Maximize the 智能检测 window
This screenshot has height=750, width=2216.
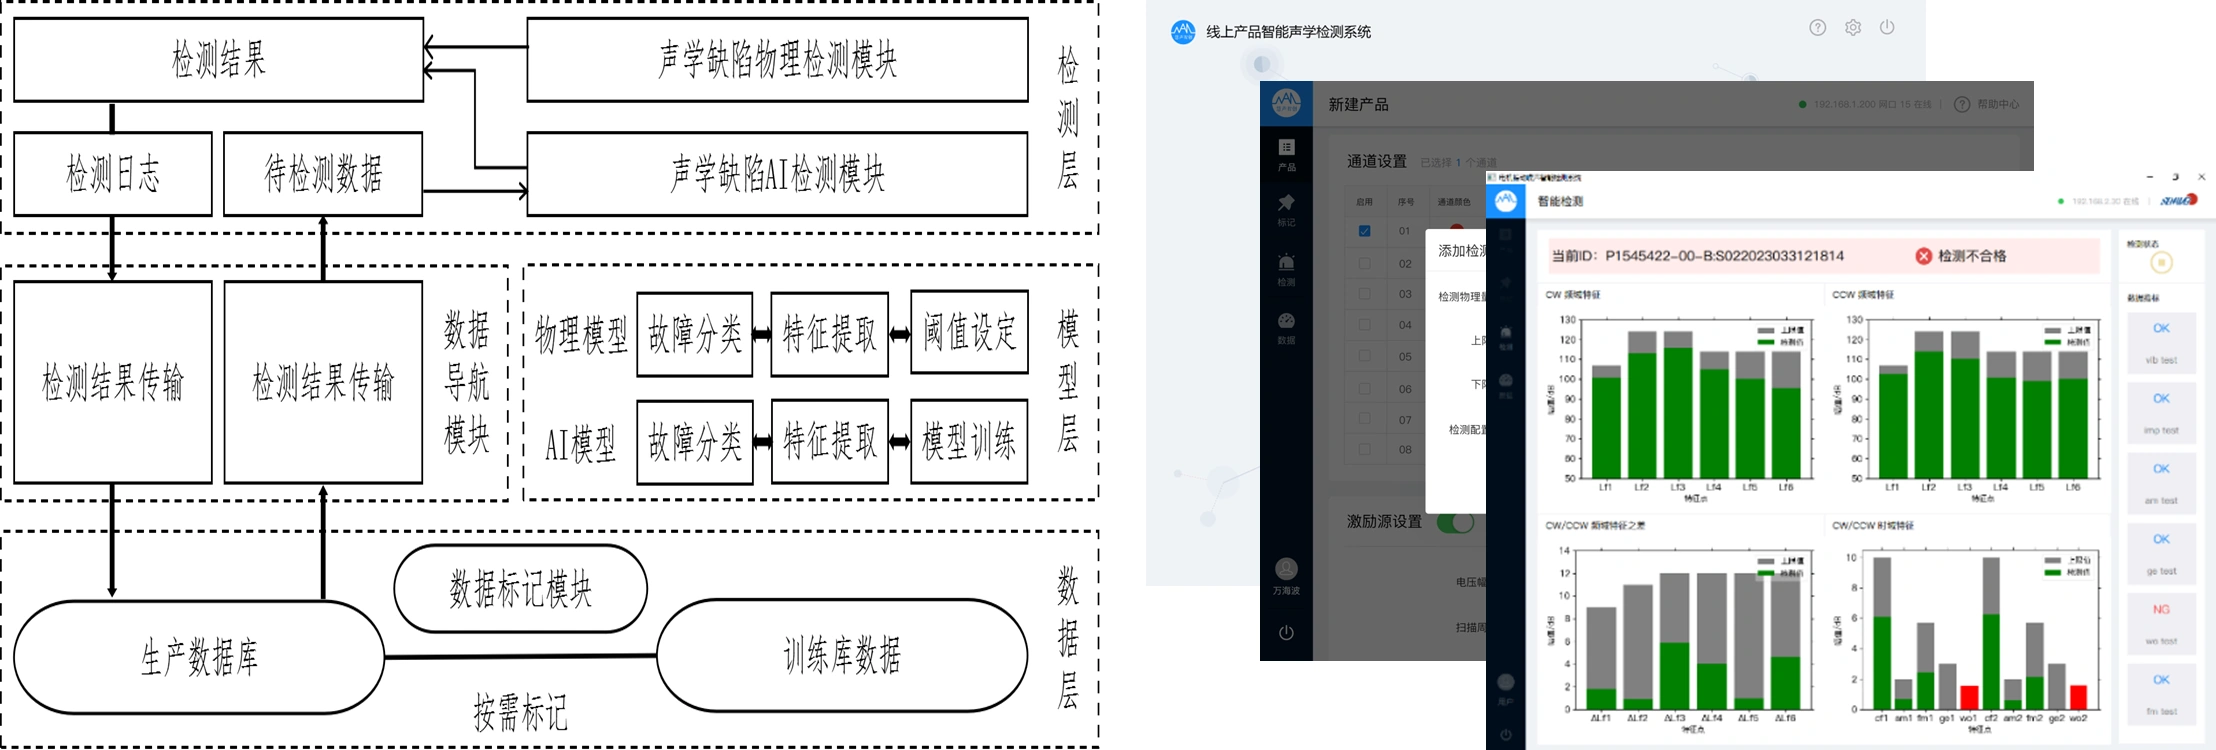pyautogui.click(x=2175, y=177)
